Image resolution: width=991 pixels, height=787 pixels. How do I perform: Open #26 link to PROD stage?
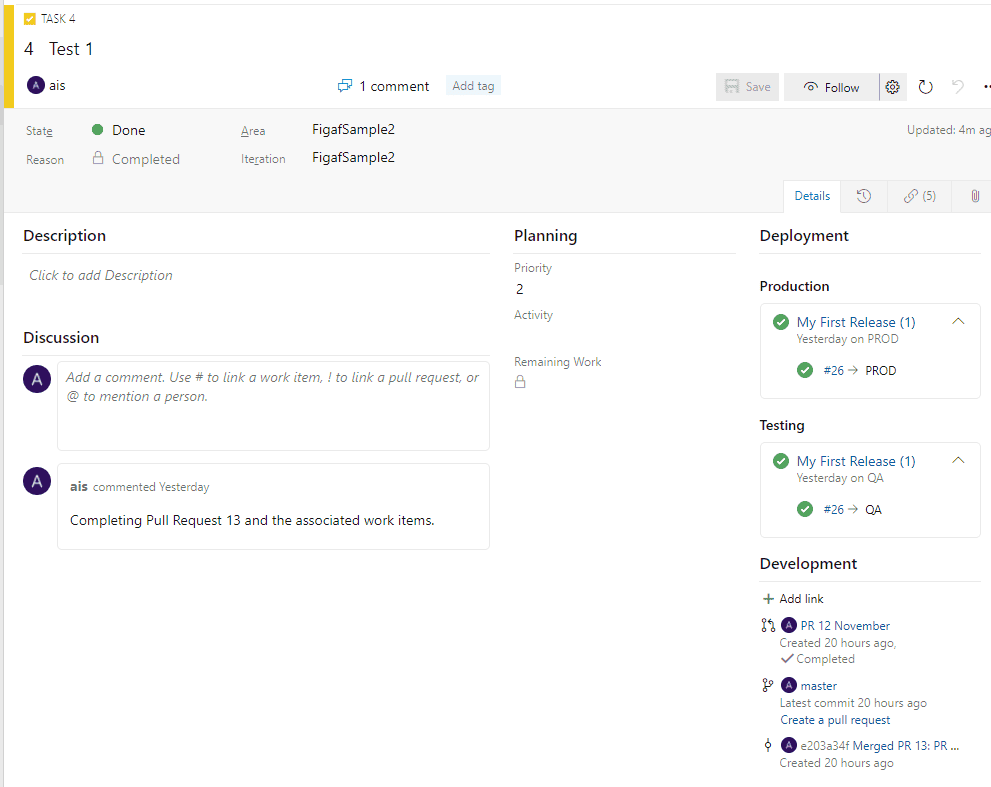833,370
